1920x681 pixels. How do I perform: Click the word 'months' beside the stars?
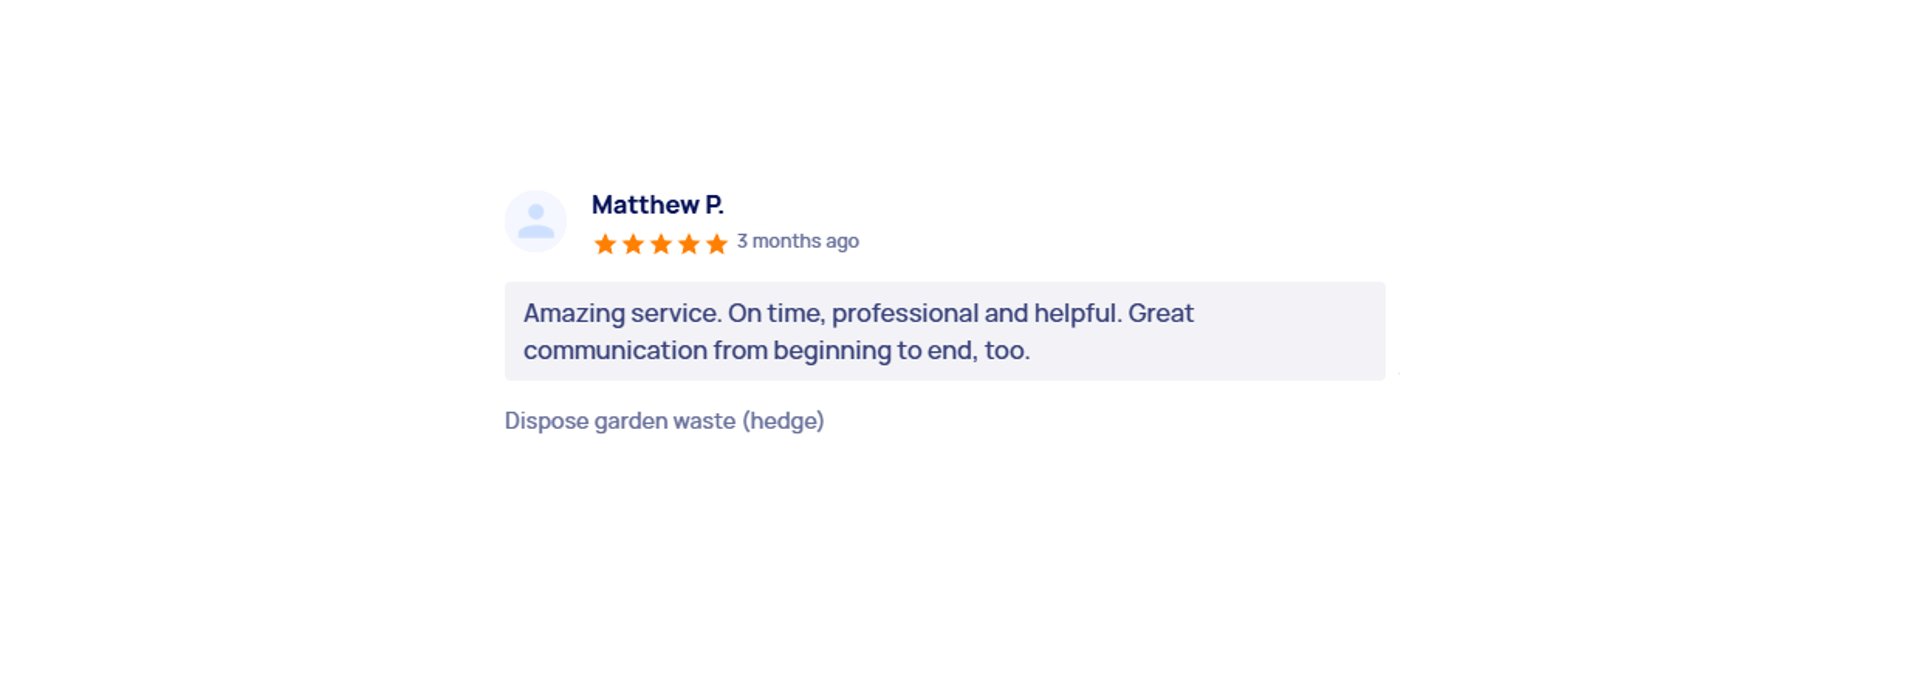point(787,241)
